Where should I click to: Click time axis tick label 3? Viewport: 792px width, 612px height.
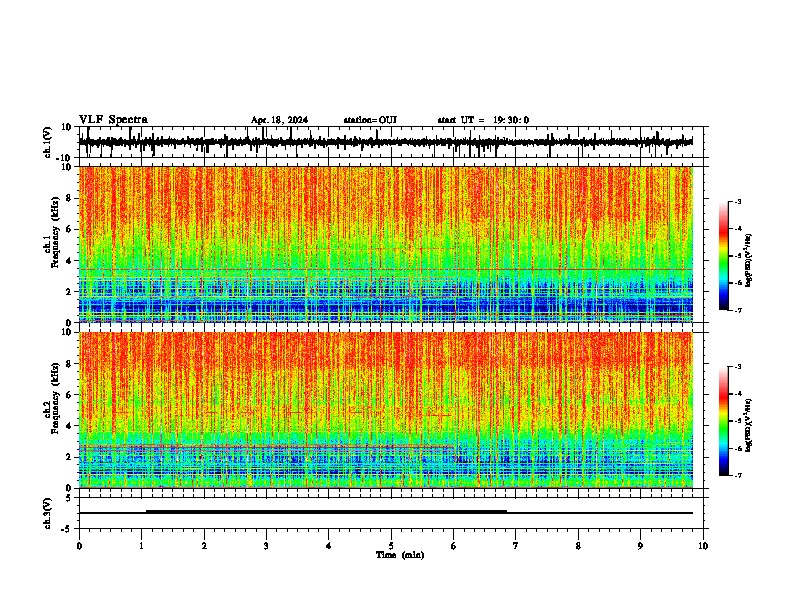[266, 546]
